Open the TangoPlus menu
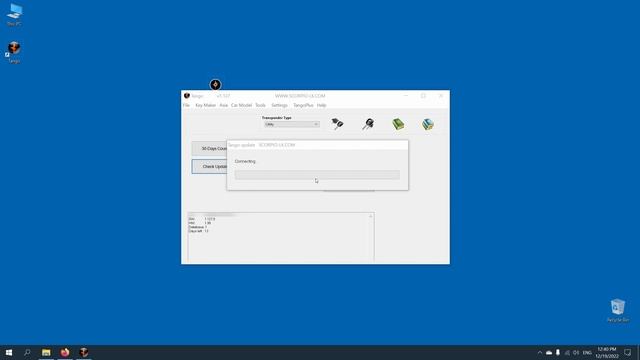Screen dimensions: 640x360 coord(303,105)
